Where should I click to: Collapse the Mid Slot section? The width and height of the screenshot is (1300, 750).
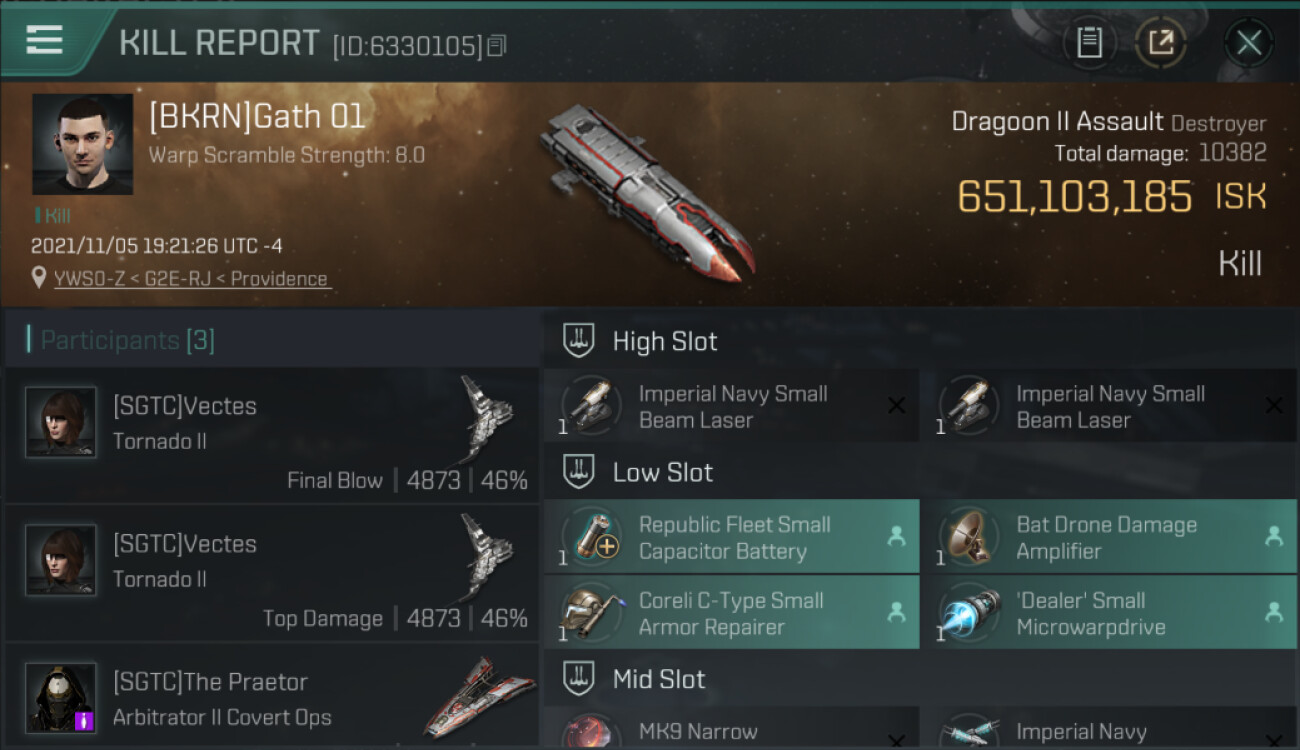coord(579,679)
